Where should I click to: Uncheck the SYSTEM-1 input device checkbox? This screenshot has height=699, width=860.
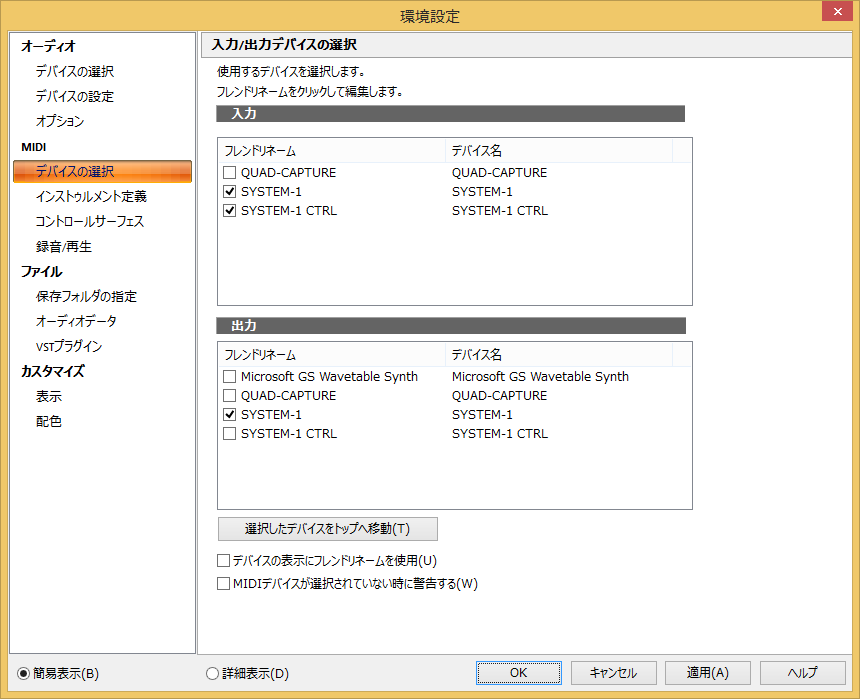click(230, 191)
